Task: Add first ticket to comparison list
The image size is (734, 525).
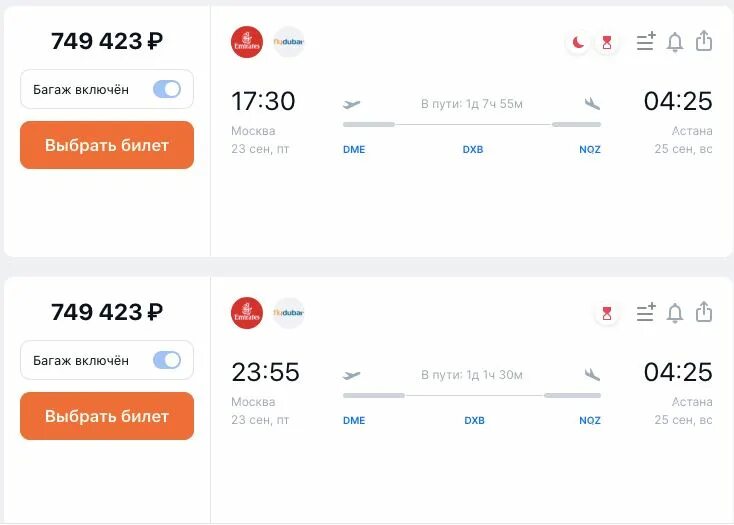Action: pyautogui.click(x=646, y=42)
